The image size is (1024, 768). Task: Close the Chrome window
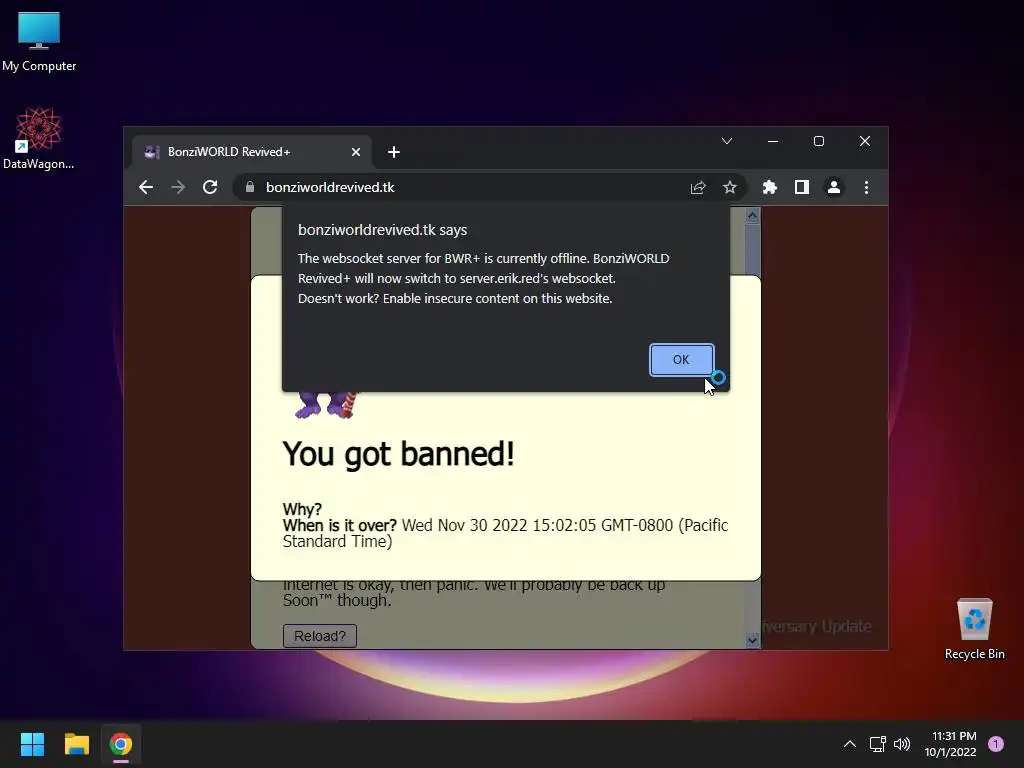tap(865, 141)
